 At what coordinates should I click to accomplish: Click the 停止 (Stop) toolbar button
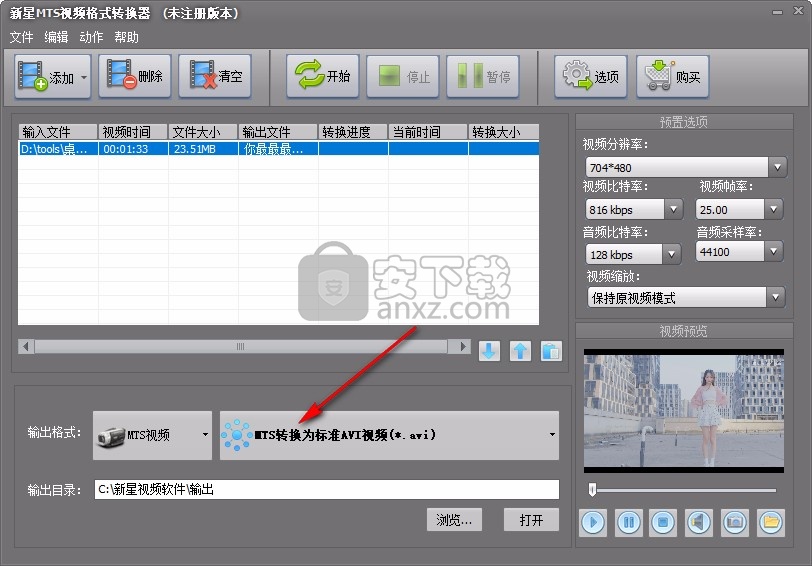tap(403, 77)
